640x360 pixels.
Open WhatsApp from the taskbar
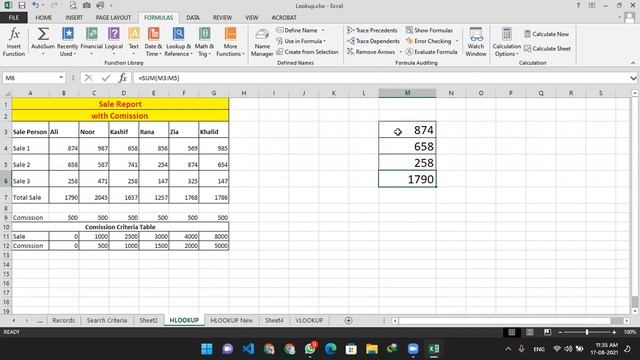[x=310, y=349]
